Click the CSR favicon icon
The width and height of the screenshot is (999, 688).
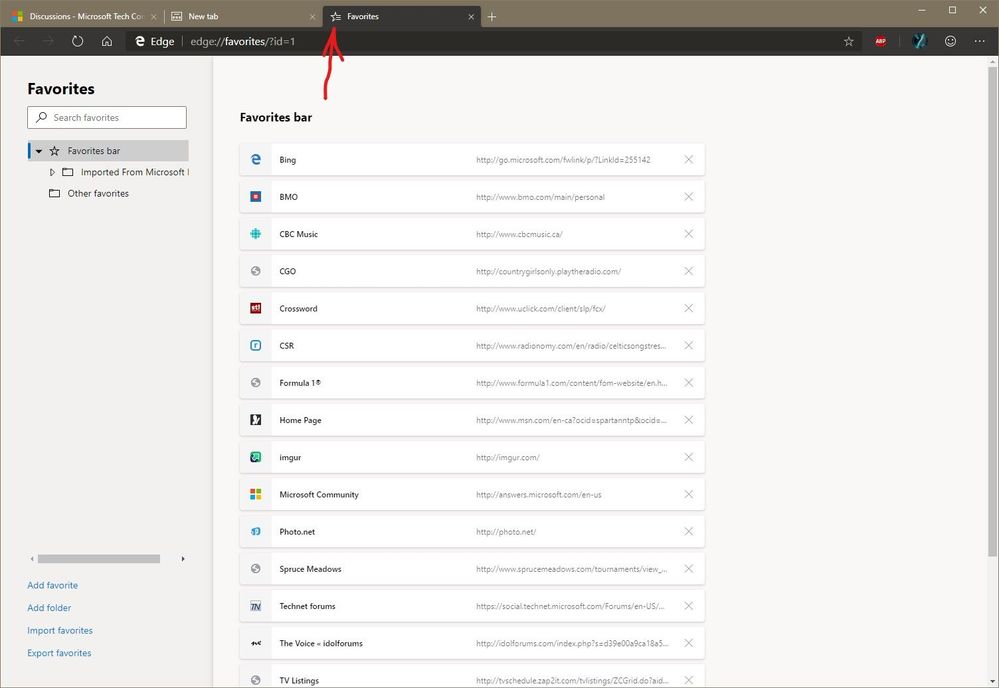pos(255,345)
